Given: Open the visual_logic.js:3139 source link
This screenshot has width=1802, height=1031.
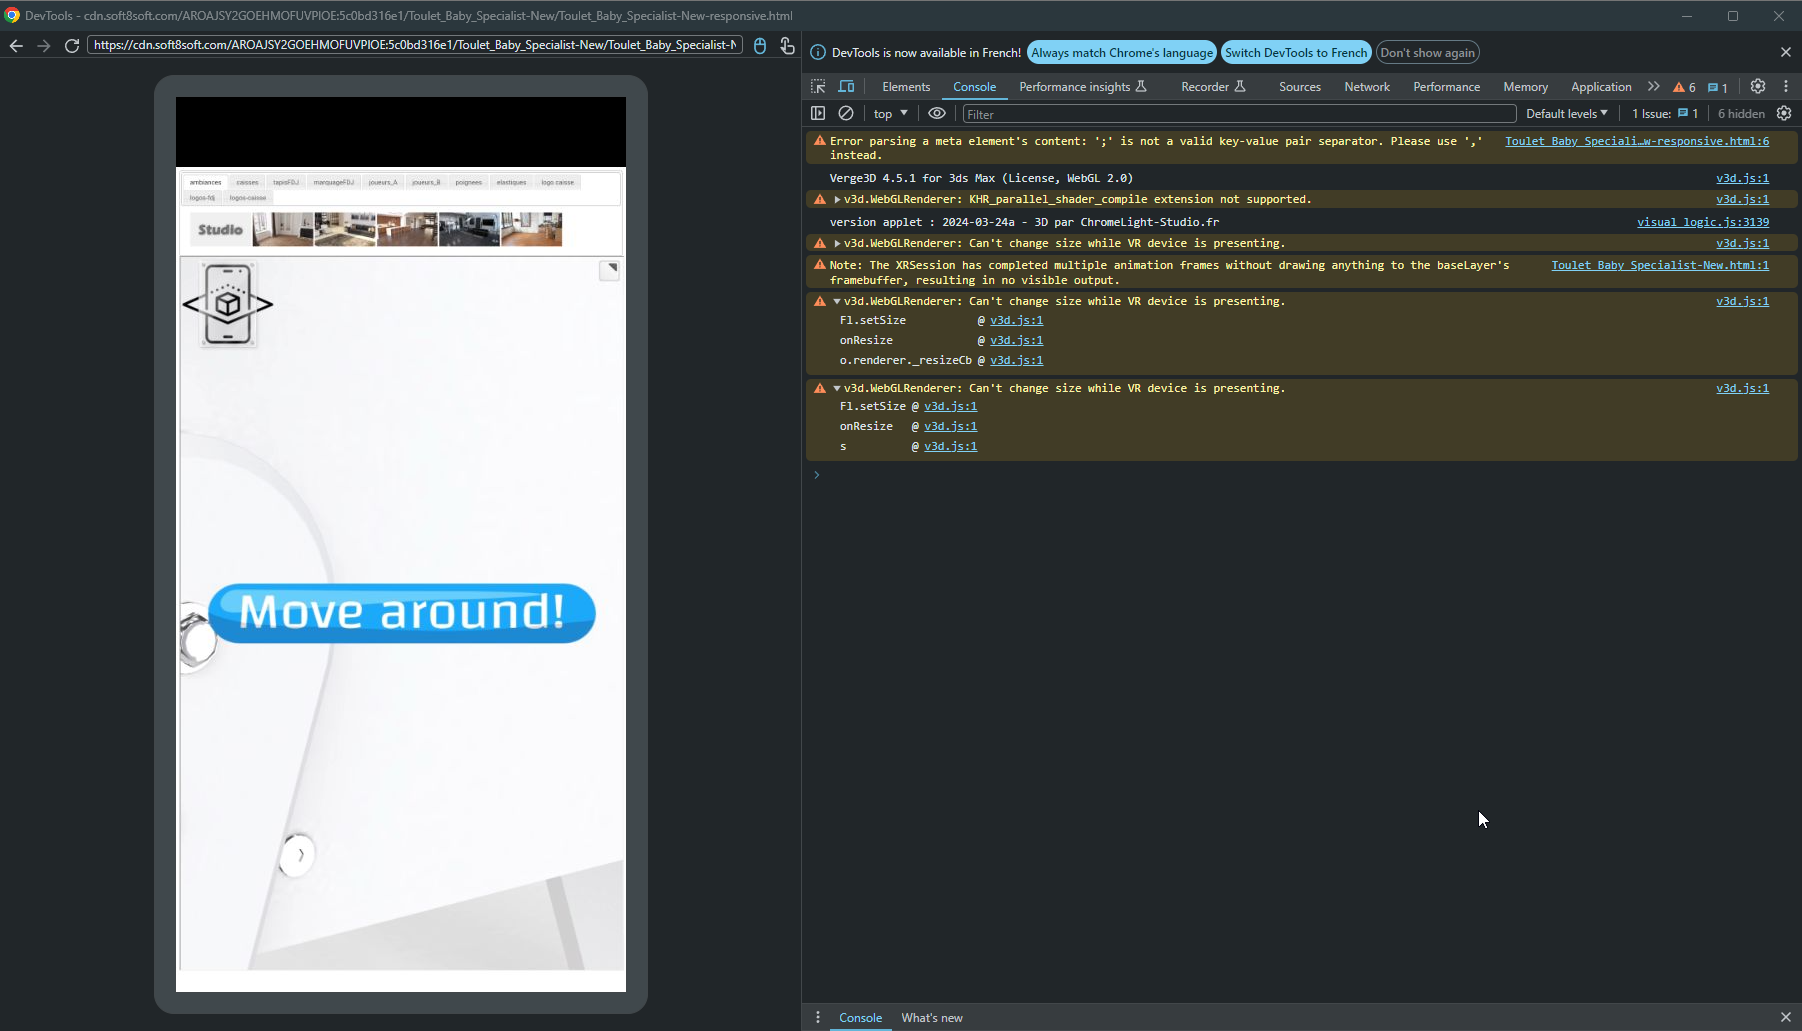Looking at the screenshot, I should point(1702,222).
